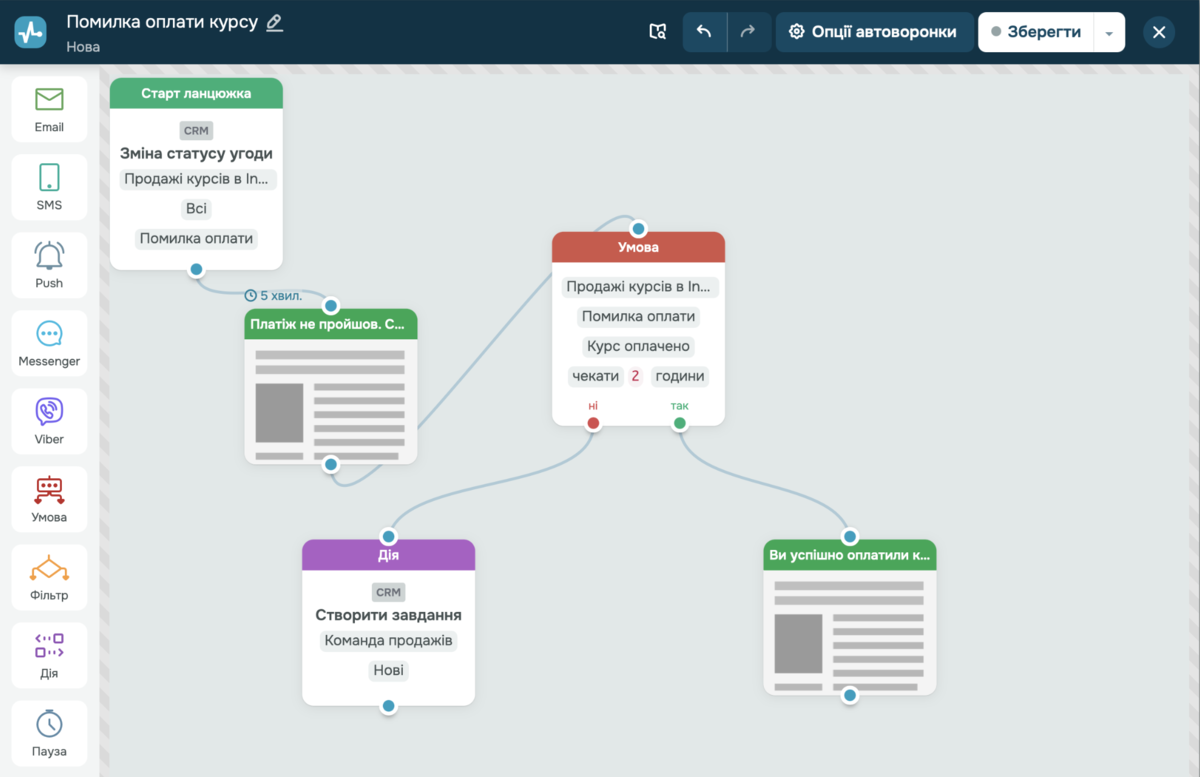
Task: Select the Умова block in the sidebar
Action: (49, 499)
